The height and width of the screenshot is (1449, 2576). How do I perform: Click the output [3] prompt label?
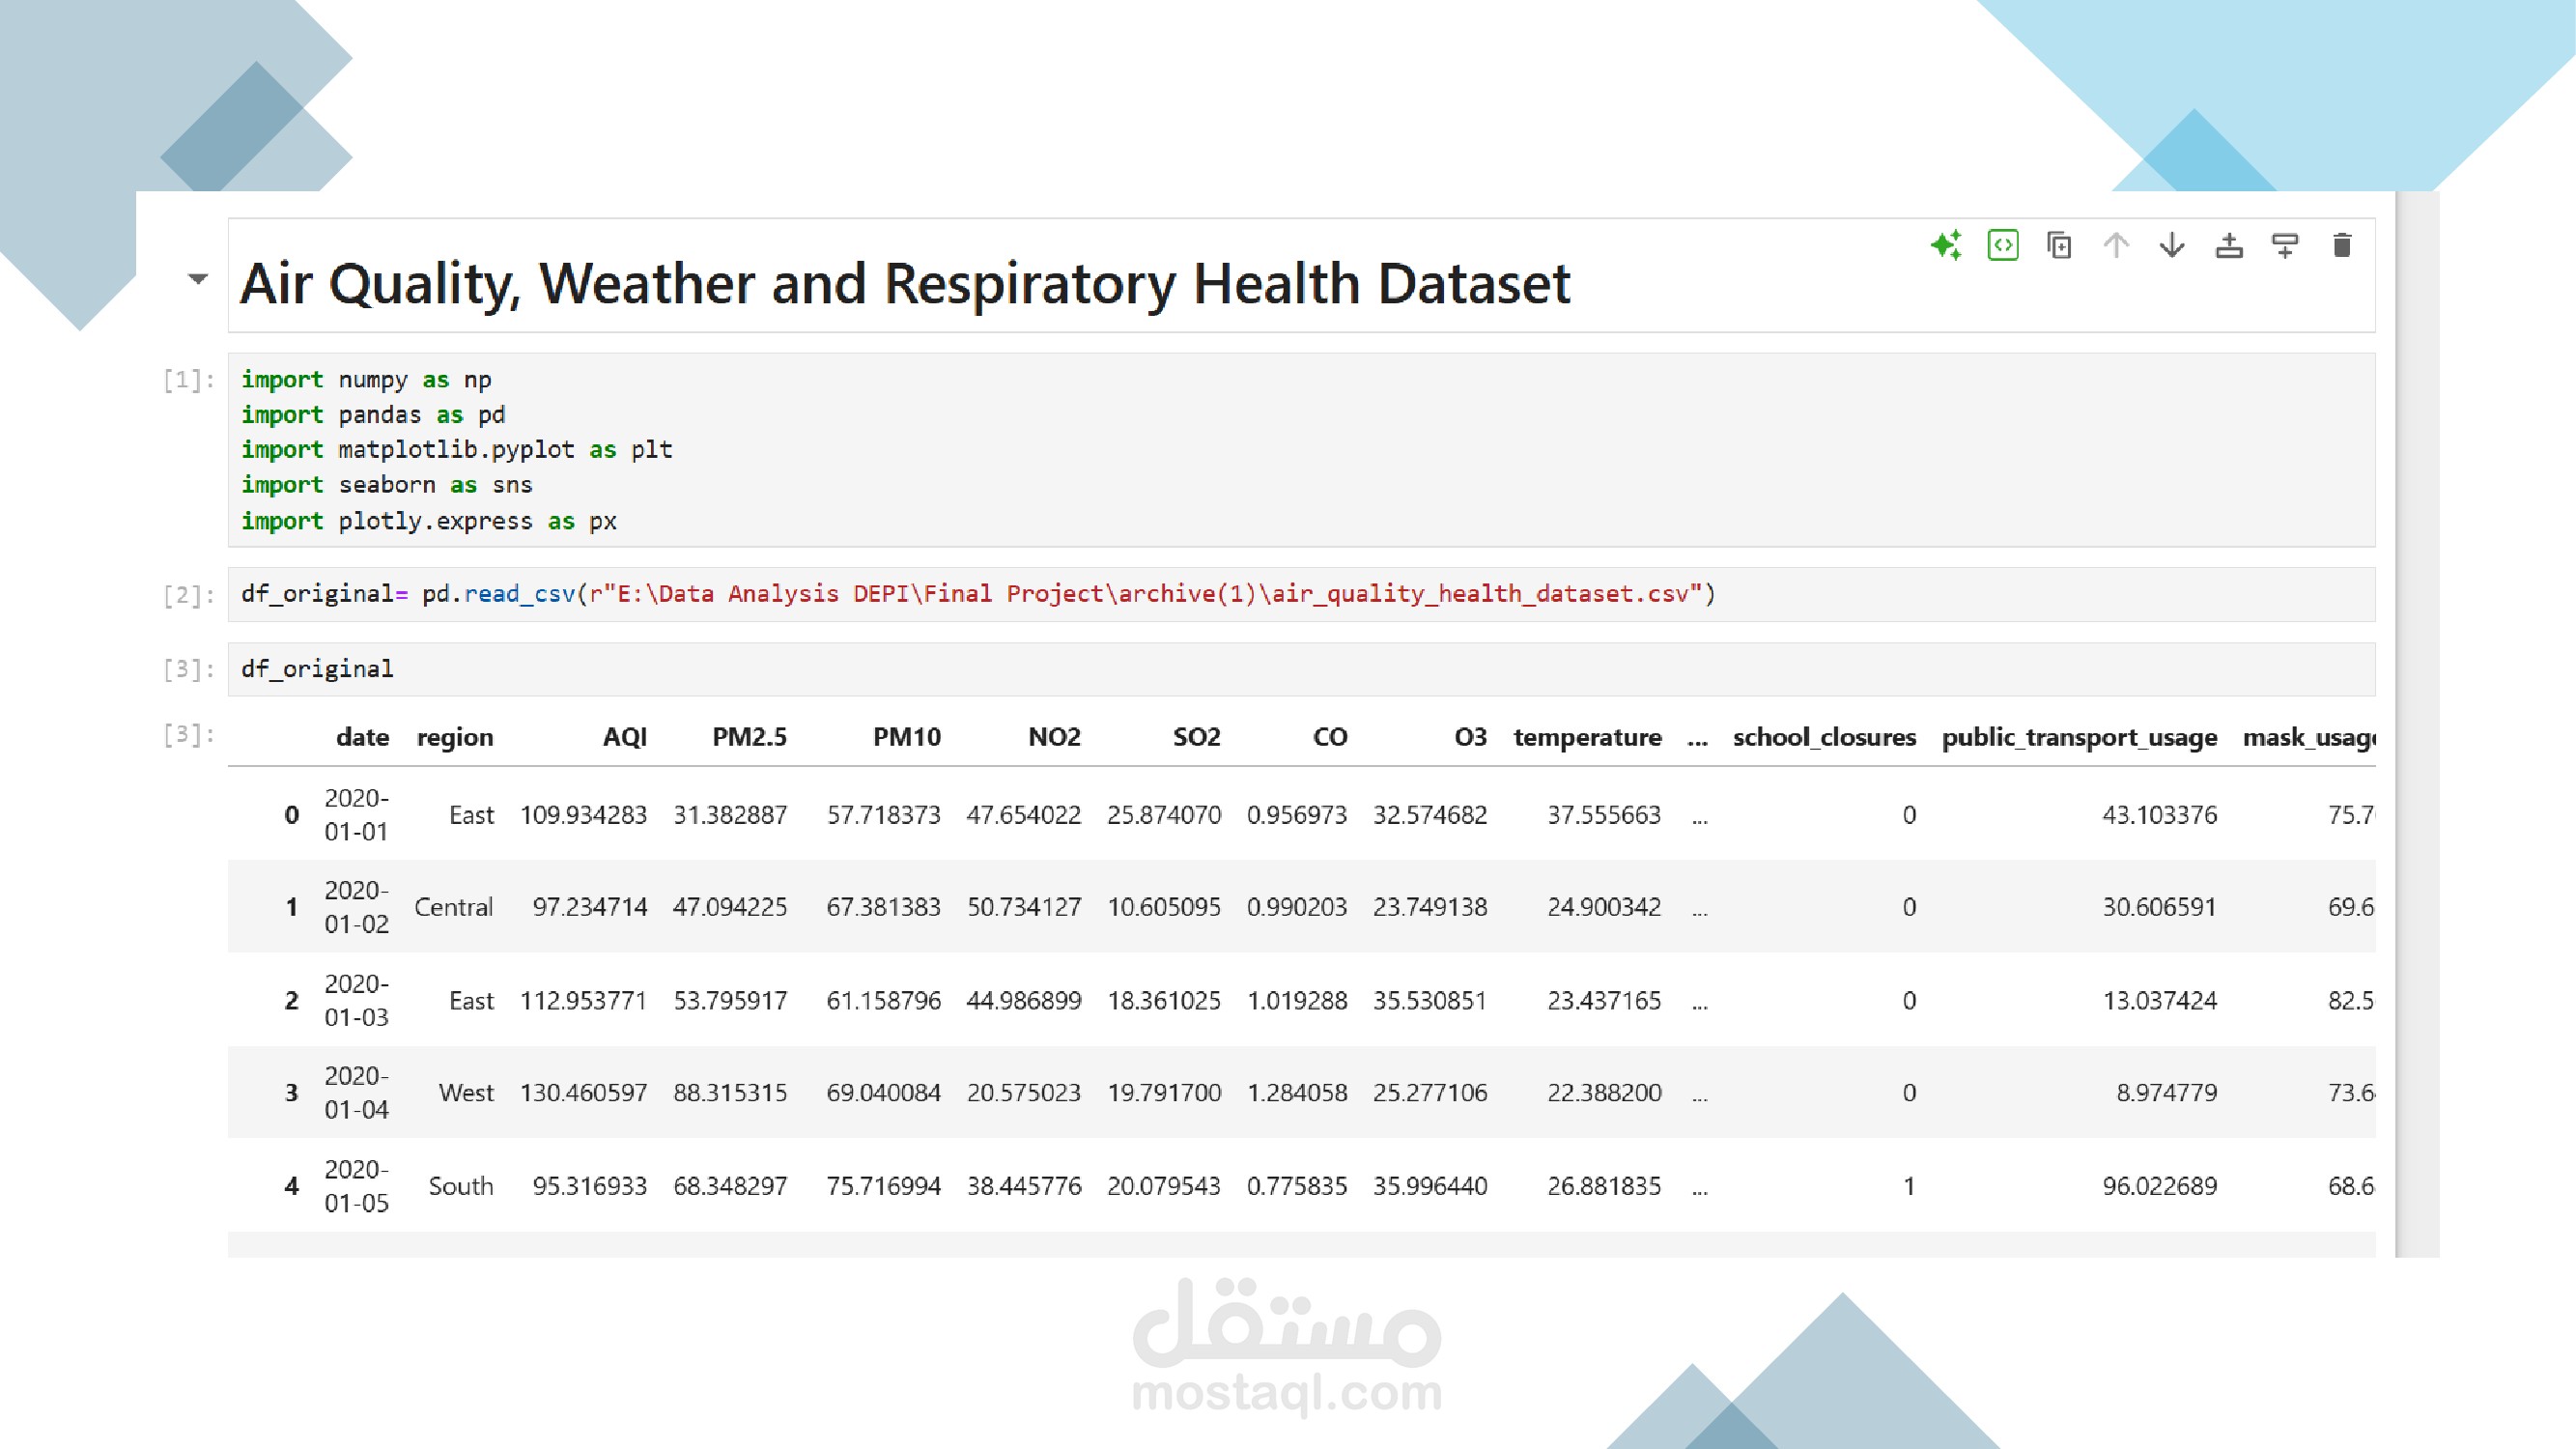click(x=188, y=735)
